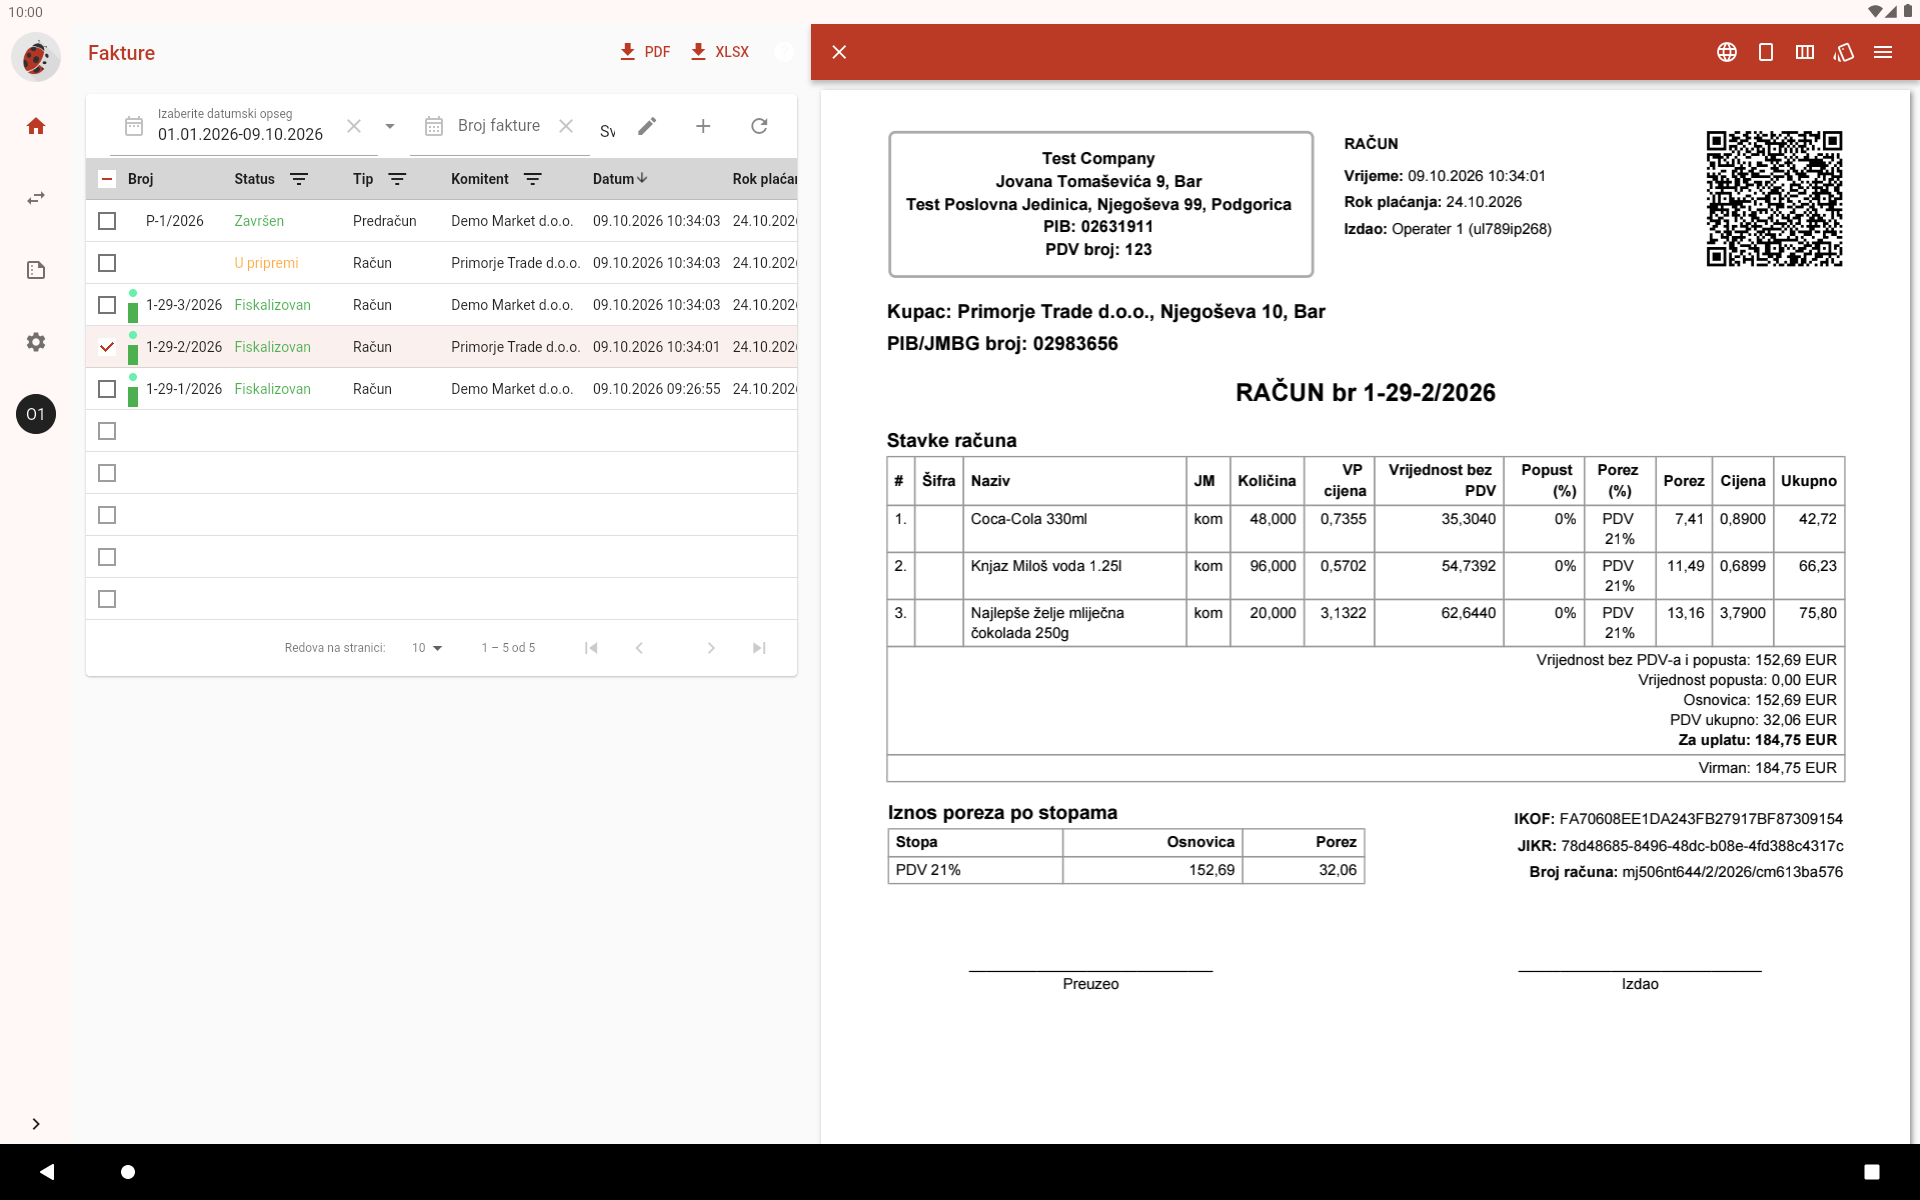
Task: Open the date range calendar icon
Action: click(x=134, y=126)
